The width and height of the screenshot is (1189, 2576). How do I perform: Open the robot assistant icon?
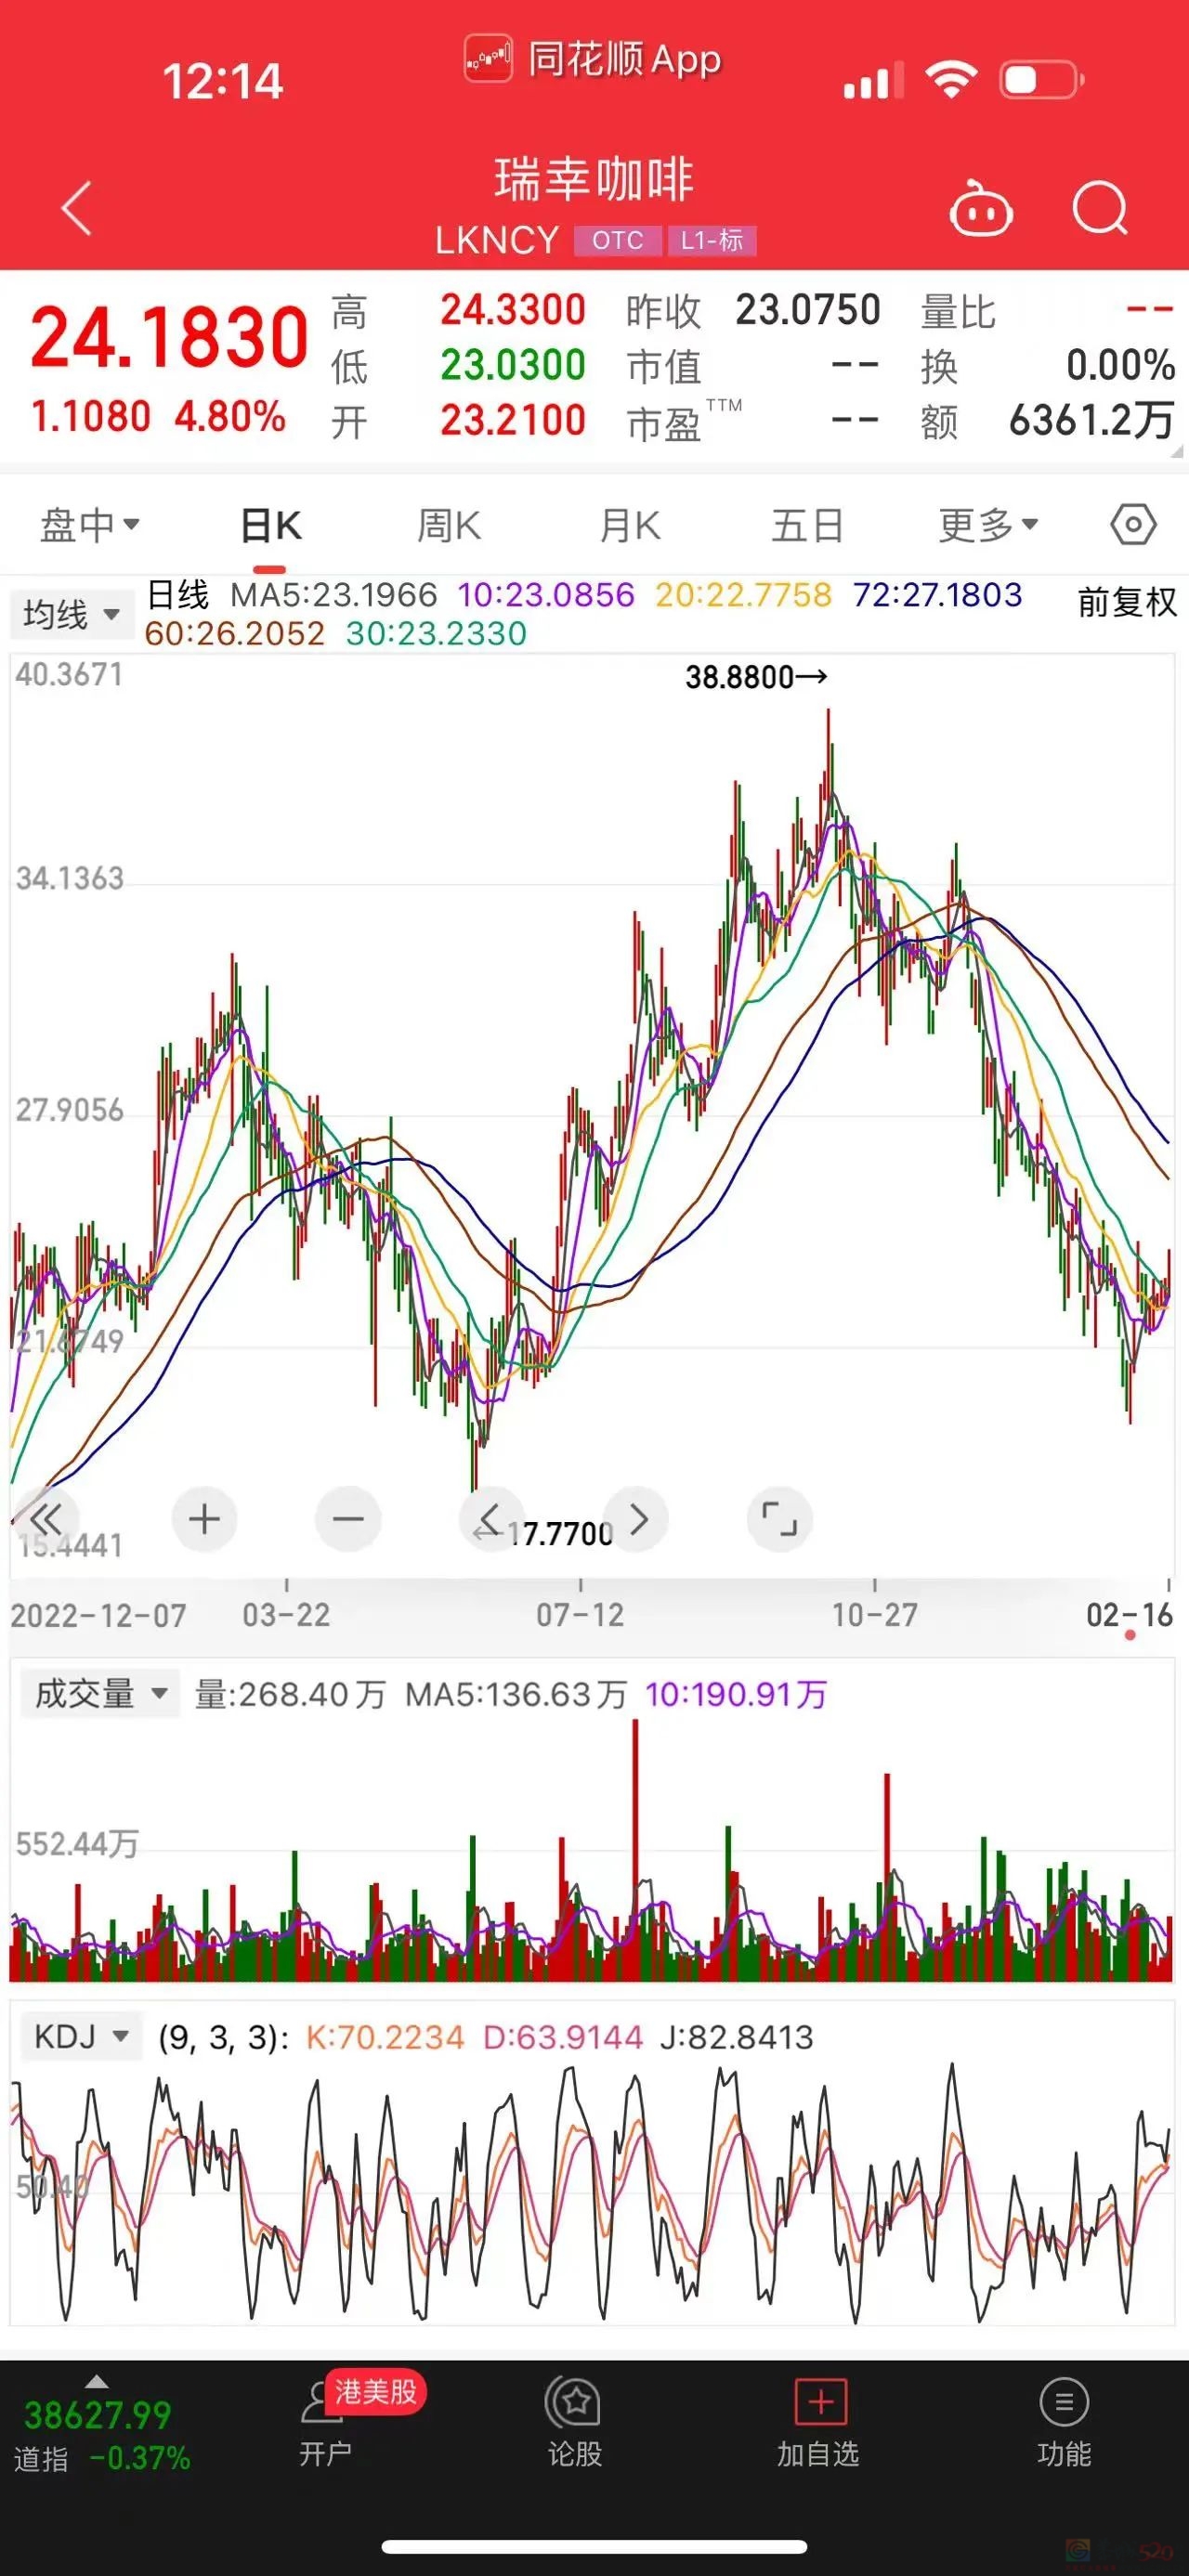(x=979, y=210)
